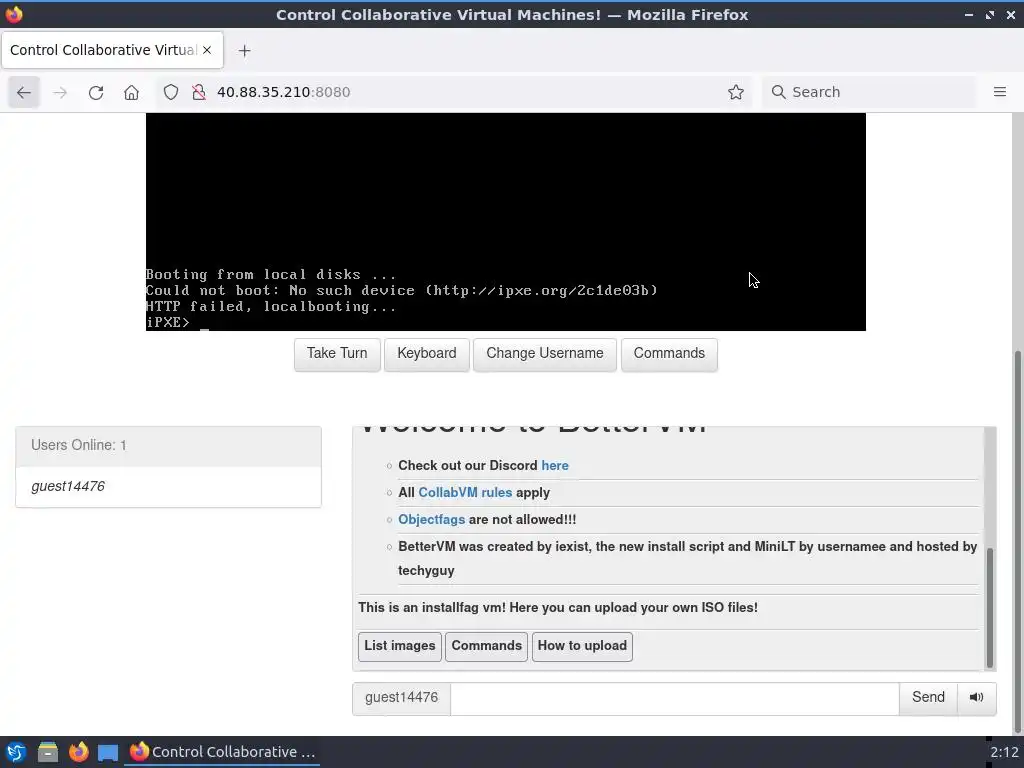Focus Control Collaborative taskbar window entry
This screenshot has width=1024, height=768.
click(222, 752)
